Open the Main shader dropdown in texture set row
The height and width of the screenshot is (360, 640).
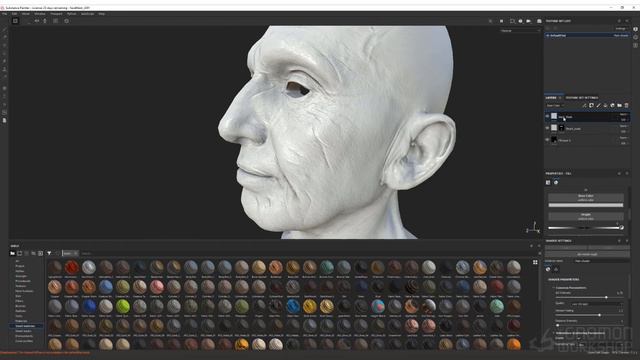[x=621, y=36]
